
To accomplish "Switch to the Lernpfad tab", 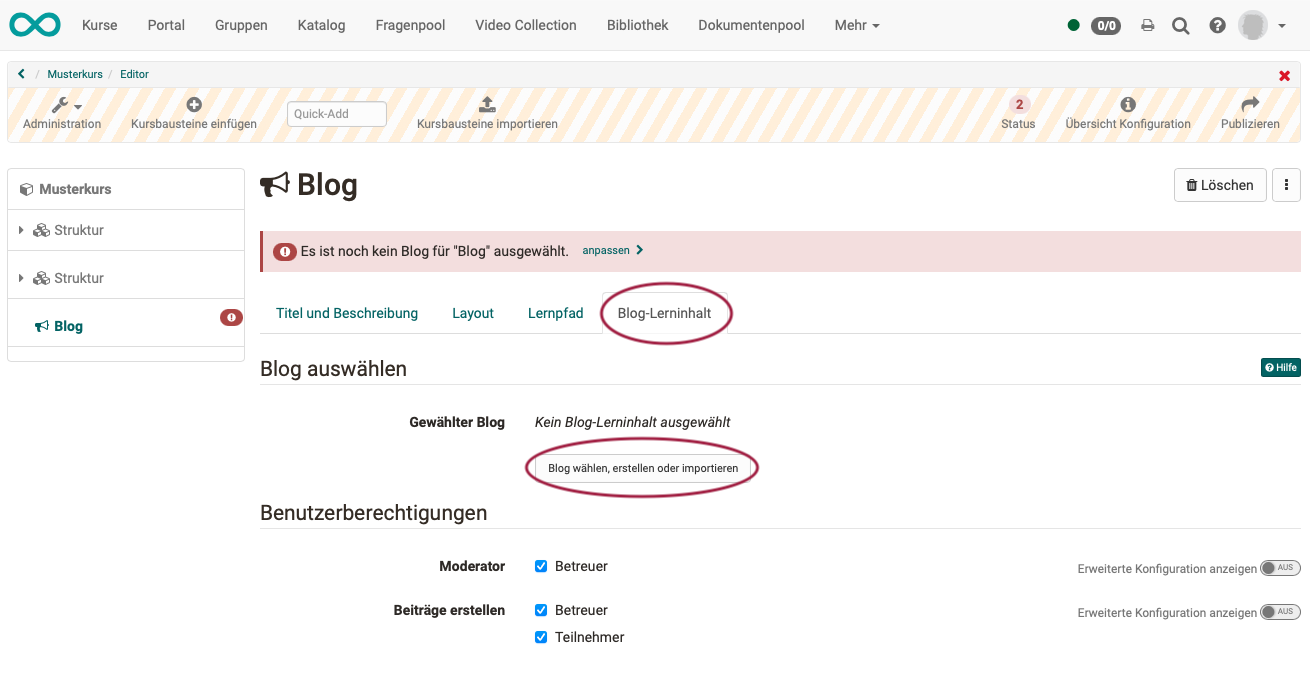I will pos(555,313).
